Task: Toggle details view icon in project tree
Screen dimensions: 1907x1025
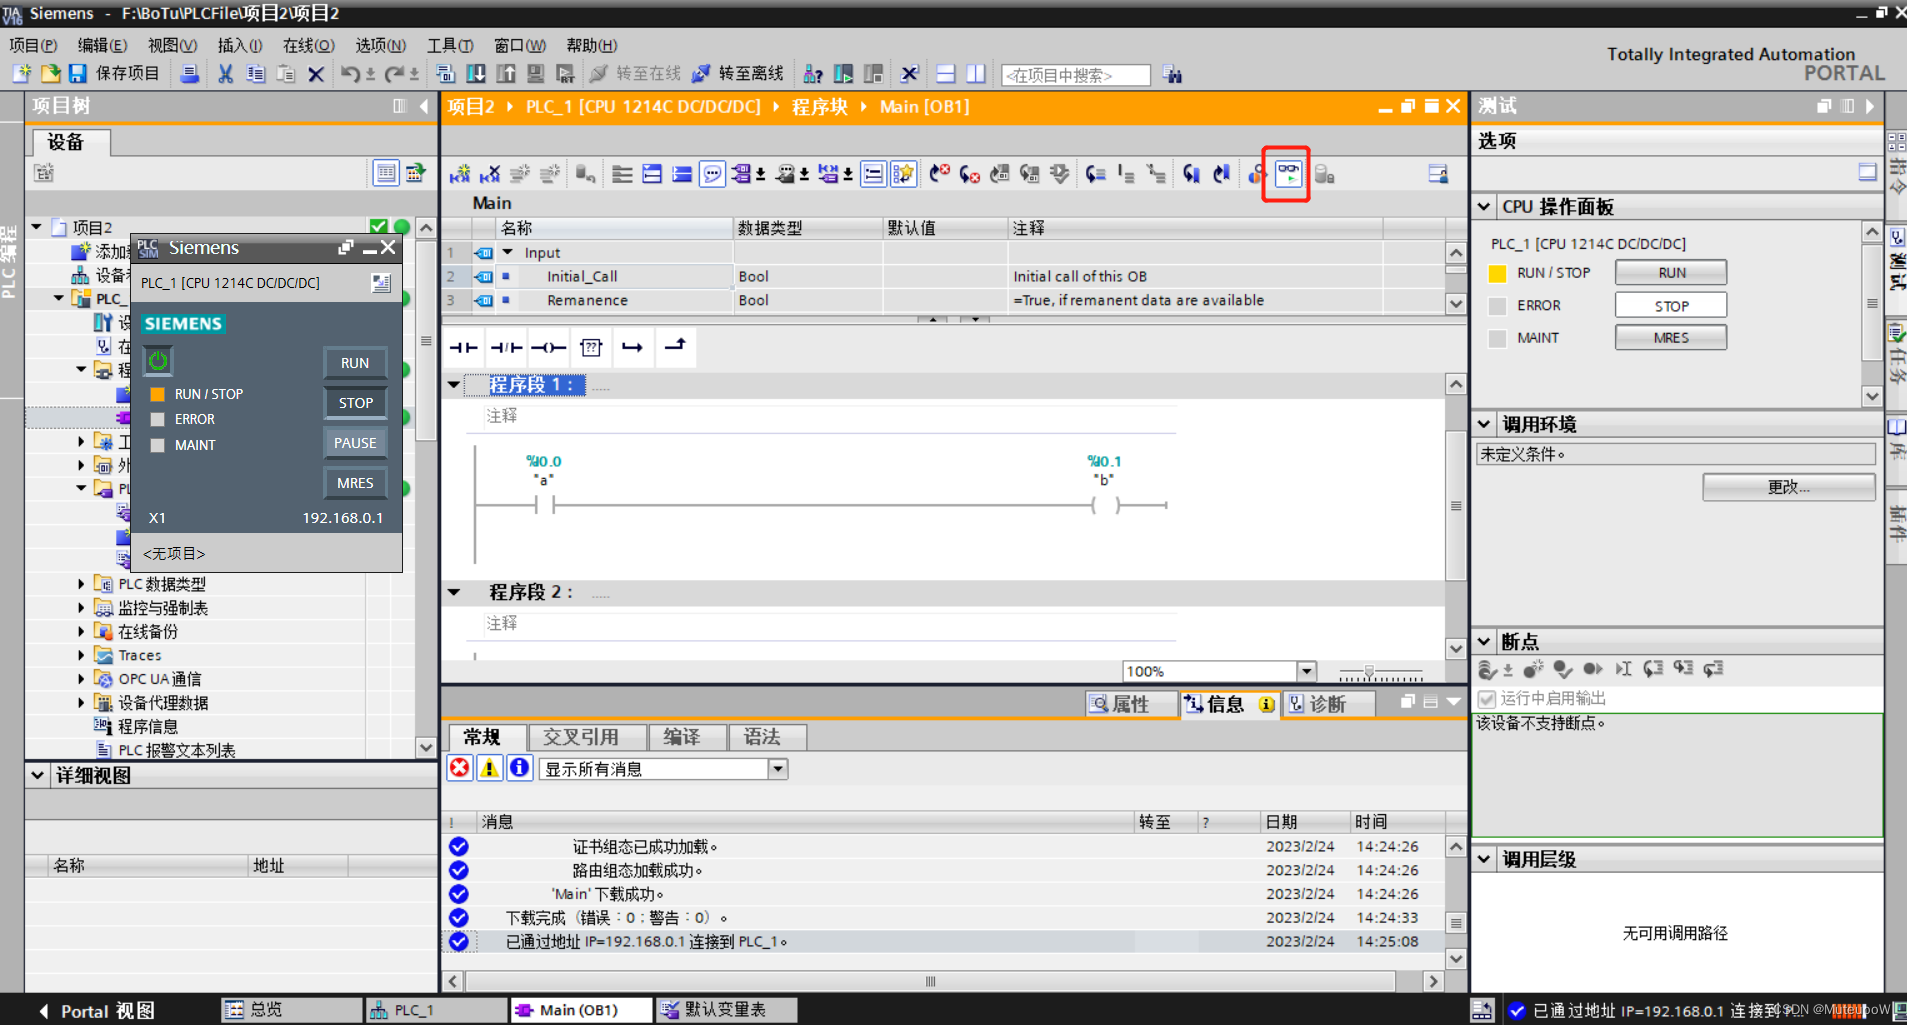Action: [x=385, y=173]
